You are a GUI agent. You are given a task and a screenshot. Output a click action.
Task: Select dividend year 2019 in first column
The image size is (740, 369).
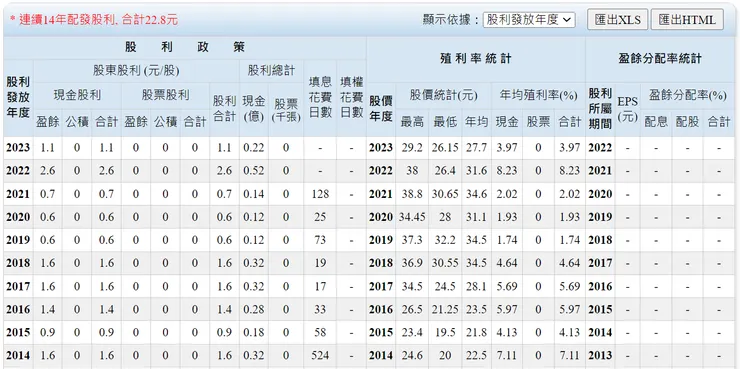click(x=18, y=240)
